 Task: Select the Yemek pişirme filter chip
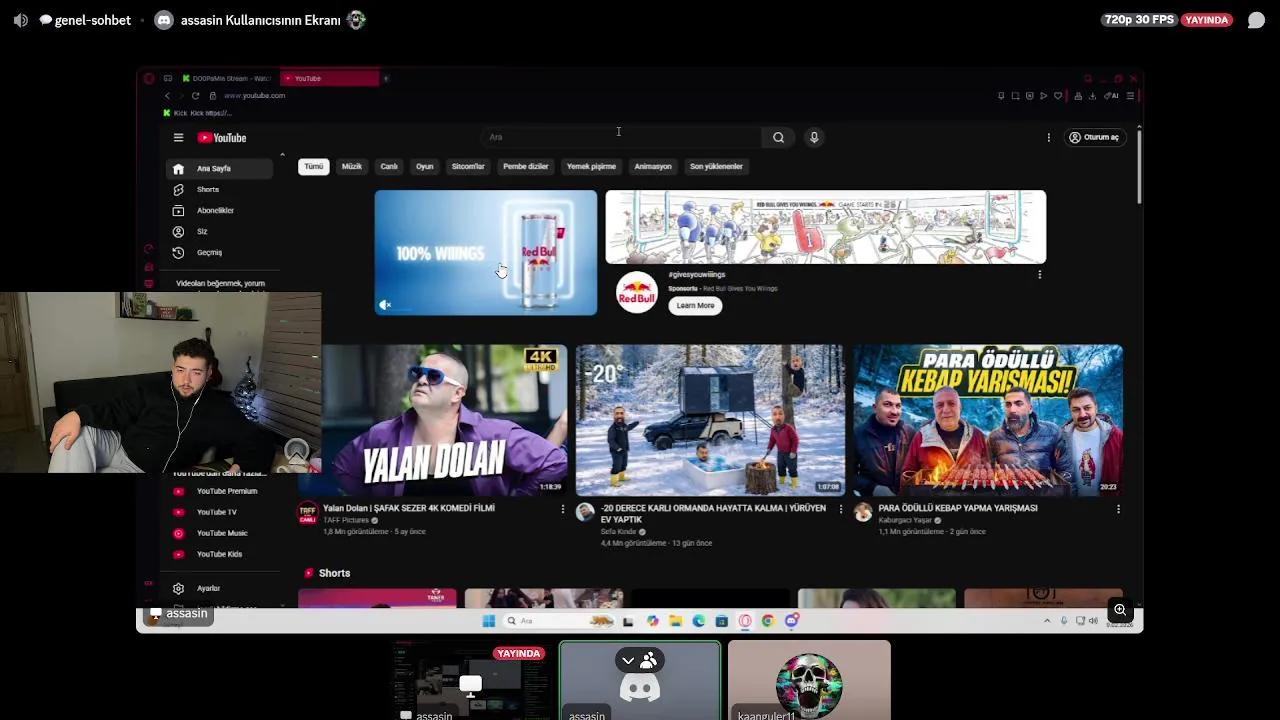(591, 166)
